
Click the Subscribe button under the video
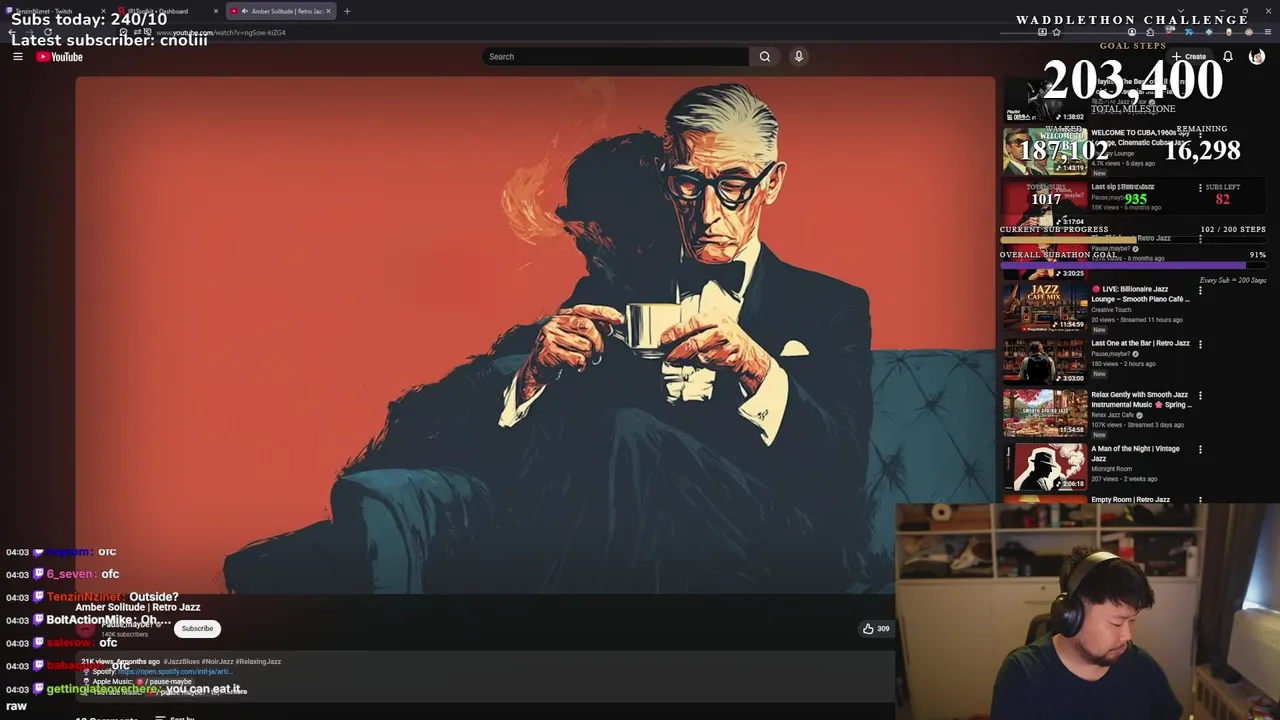click(x=197, y=628)
